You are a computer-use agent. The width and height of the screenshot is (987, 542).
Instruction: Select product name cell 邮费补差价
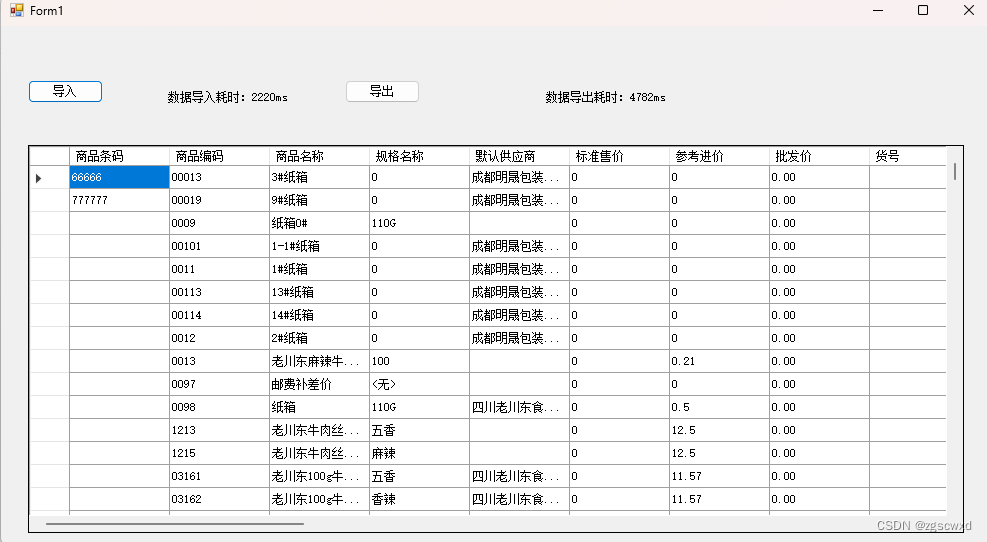point(319,384)
